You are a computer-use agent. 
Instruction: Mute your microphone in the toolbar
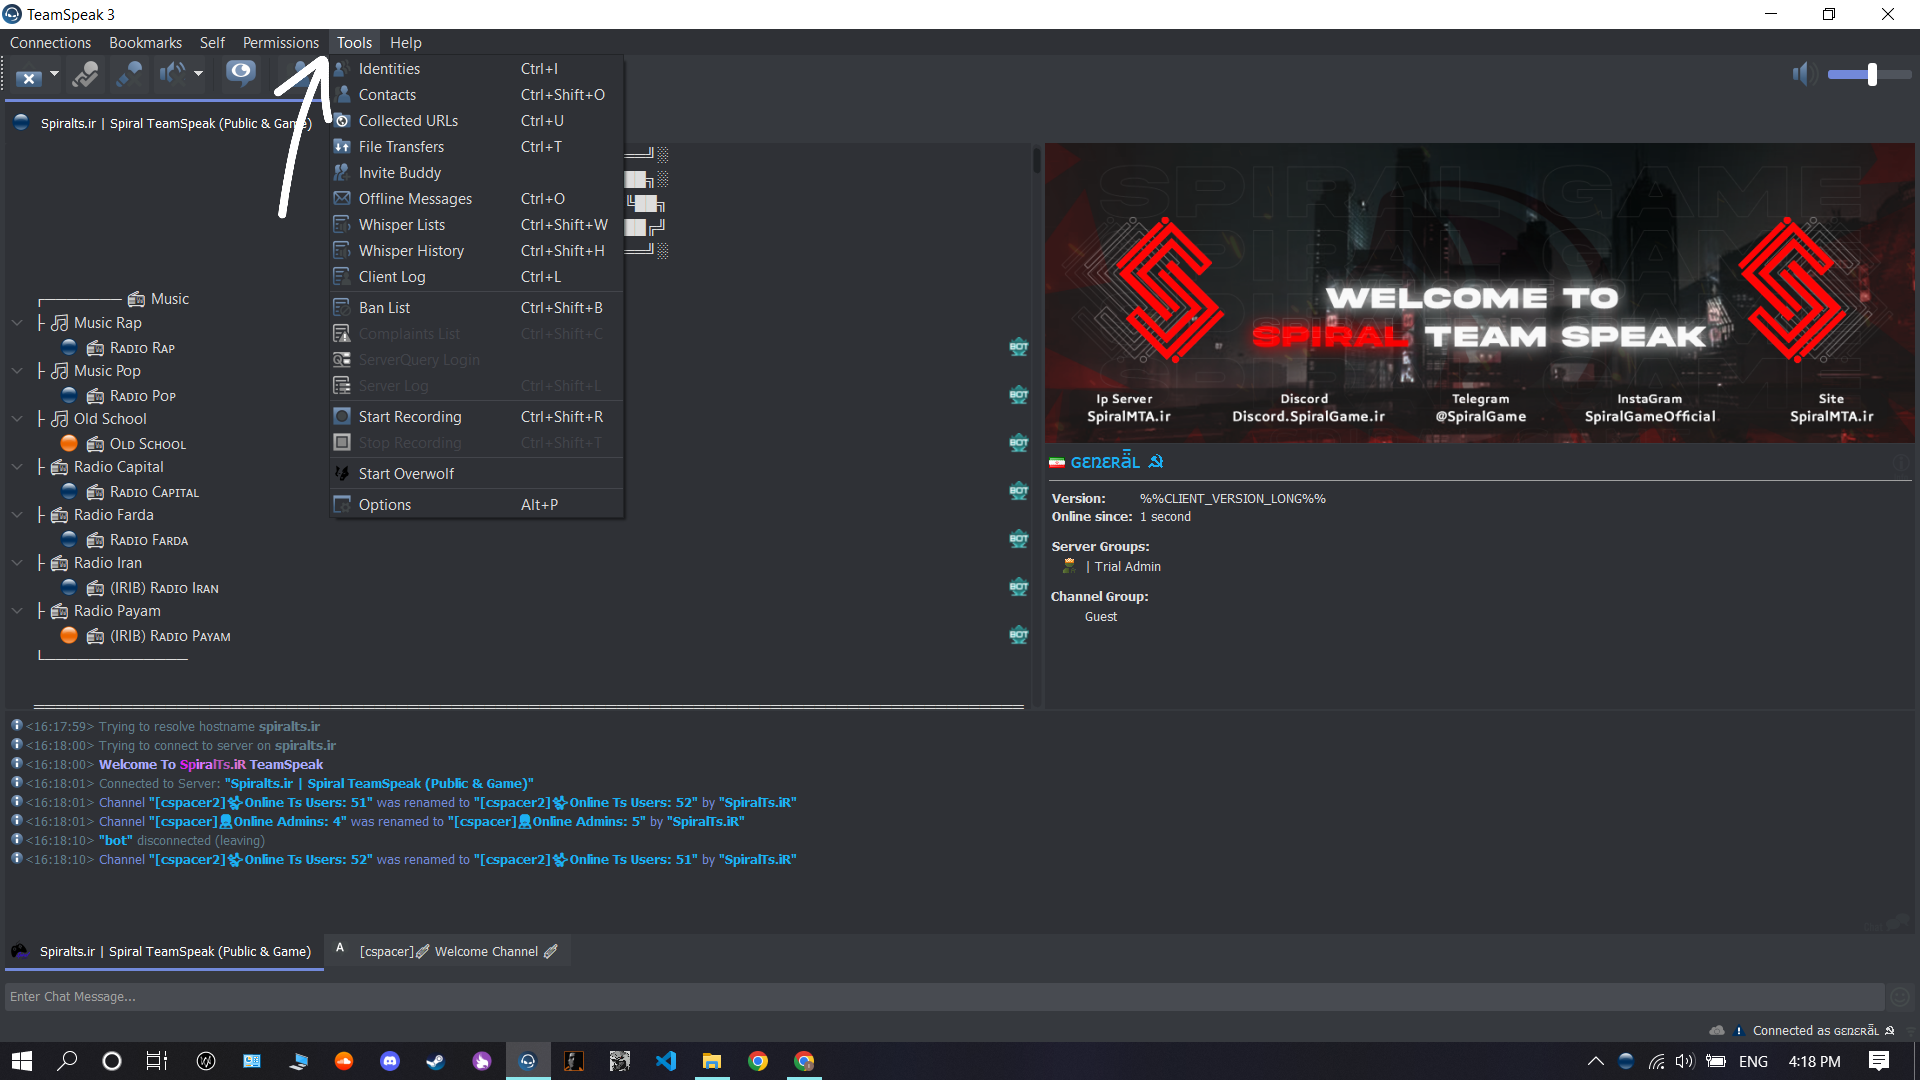point(129,75)
